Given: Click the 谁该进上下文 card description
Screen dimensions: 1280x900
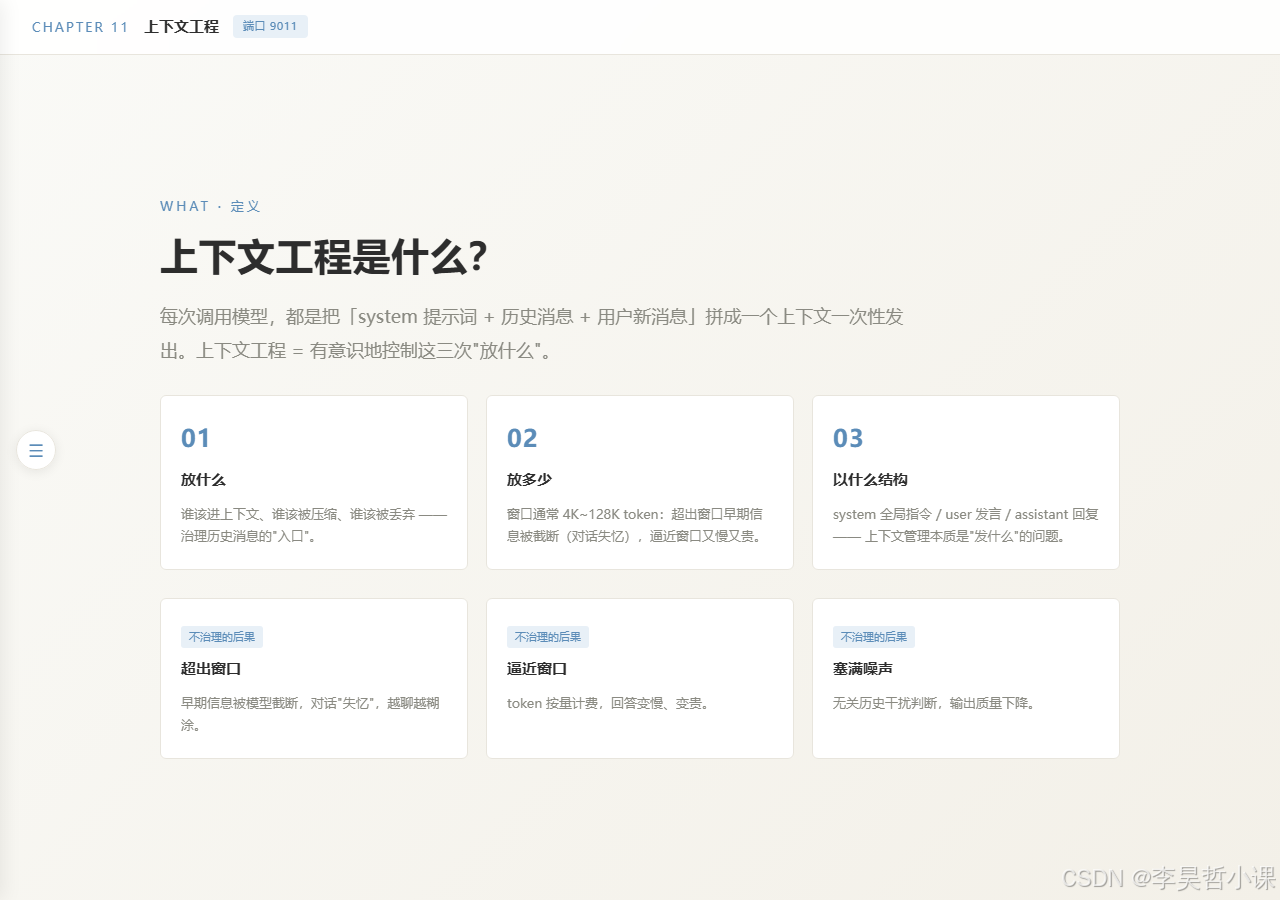Looking at the screenshot, I should click(314, 525).
